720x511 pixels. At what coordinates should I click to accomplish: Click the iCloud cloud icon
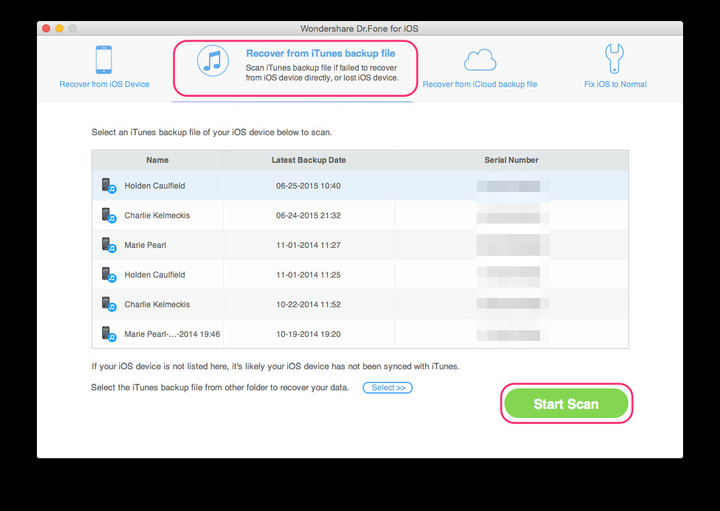pos(480,60)
